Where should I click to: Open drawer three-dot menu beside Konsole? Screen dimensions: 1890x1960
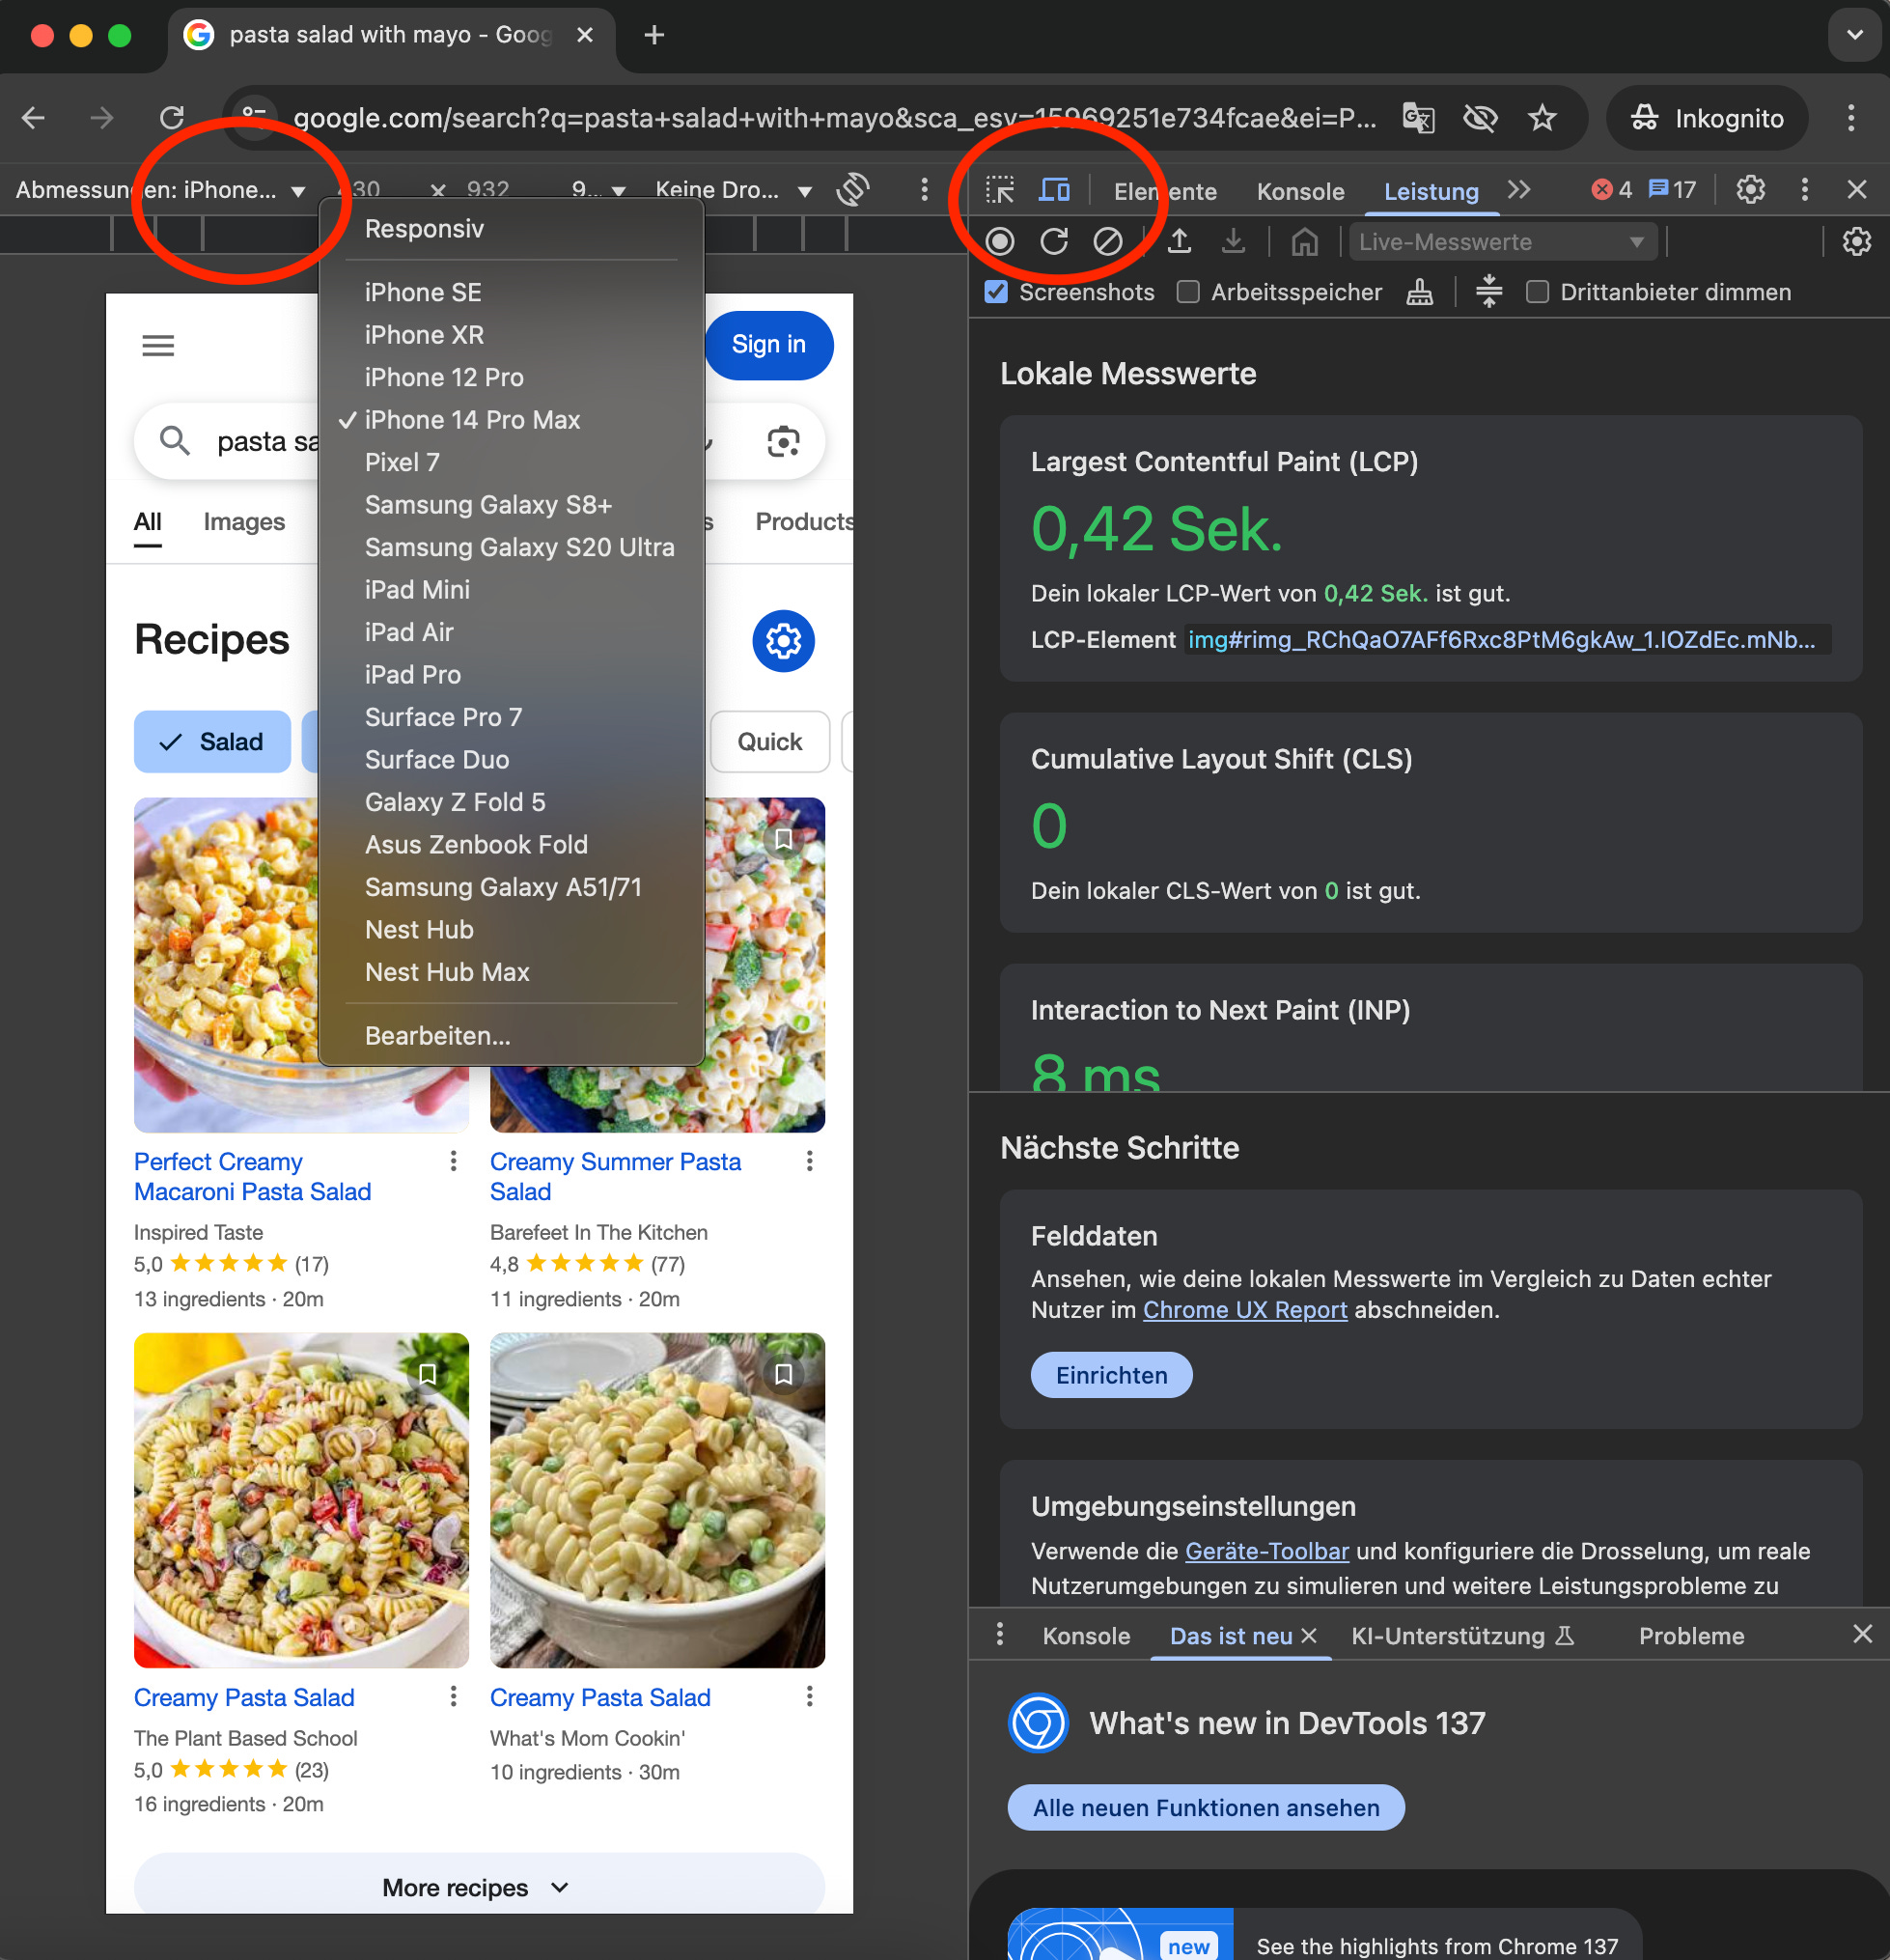tap(999, 1634)
